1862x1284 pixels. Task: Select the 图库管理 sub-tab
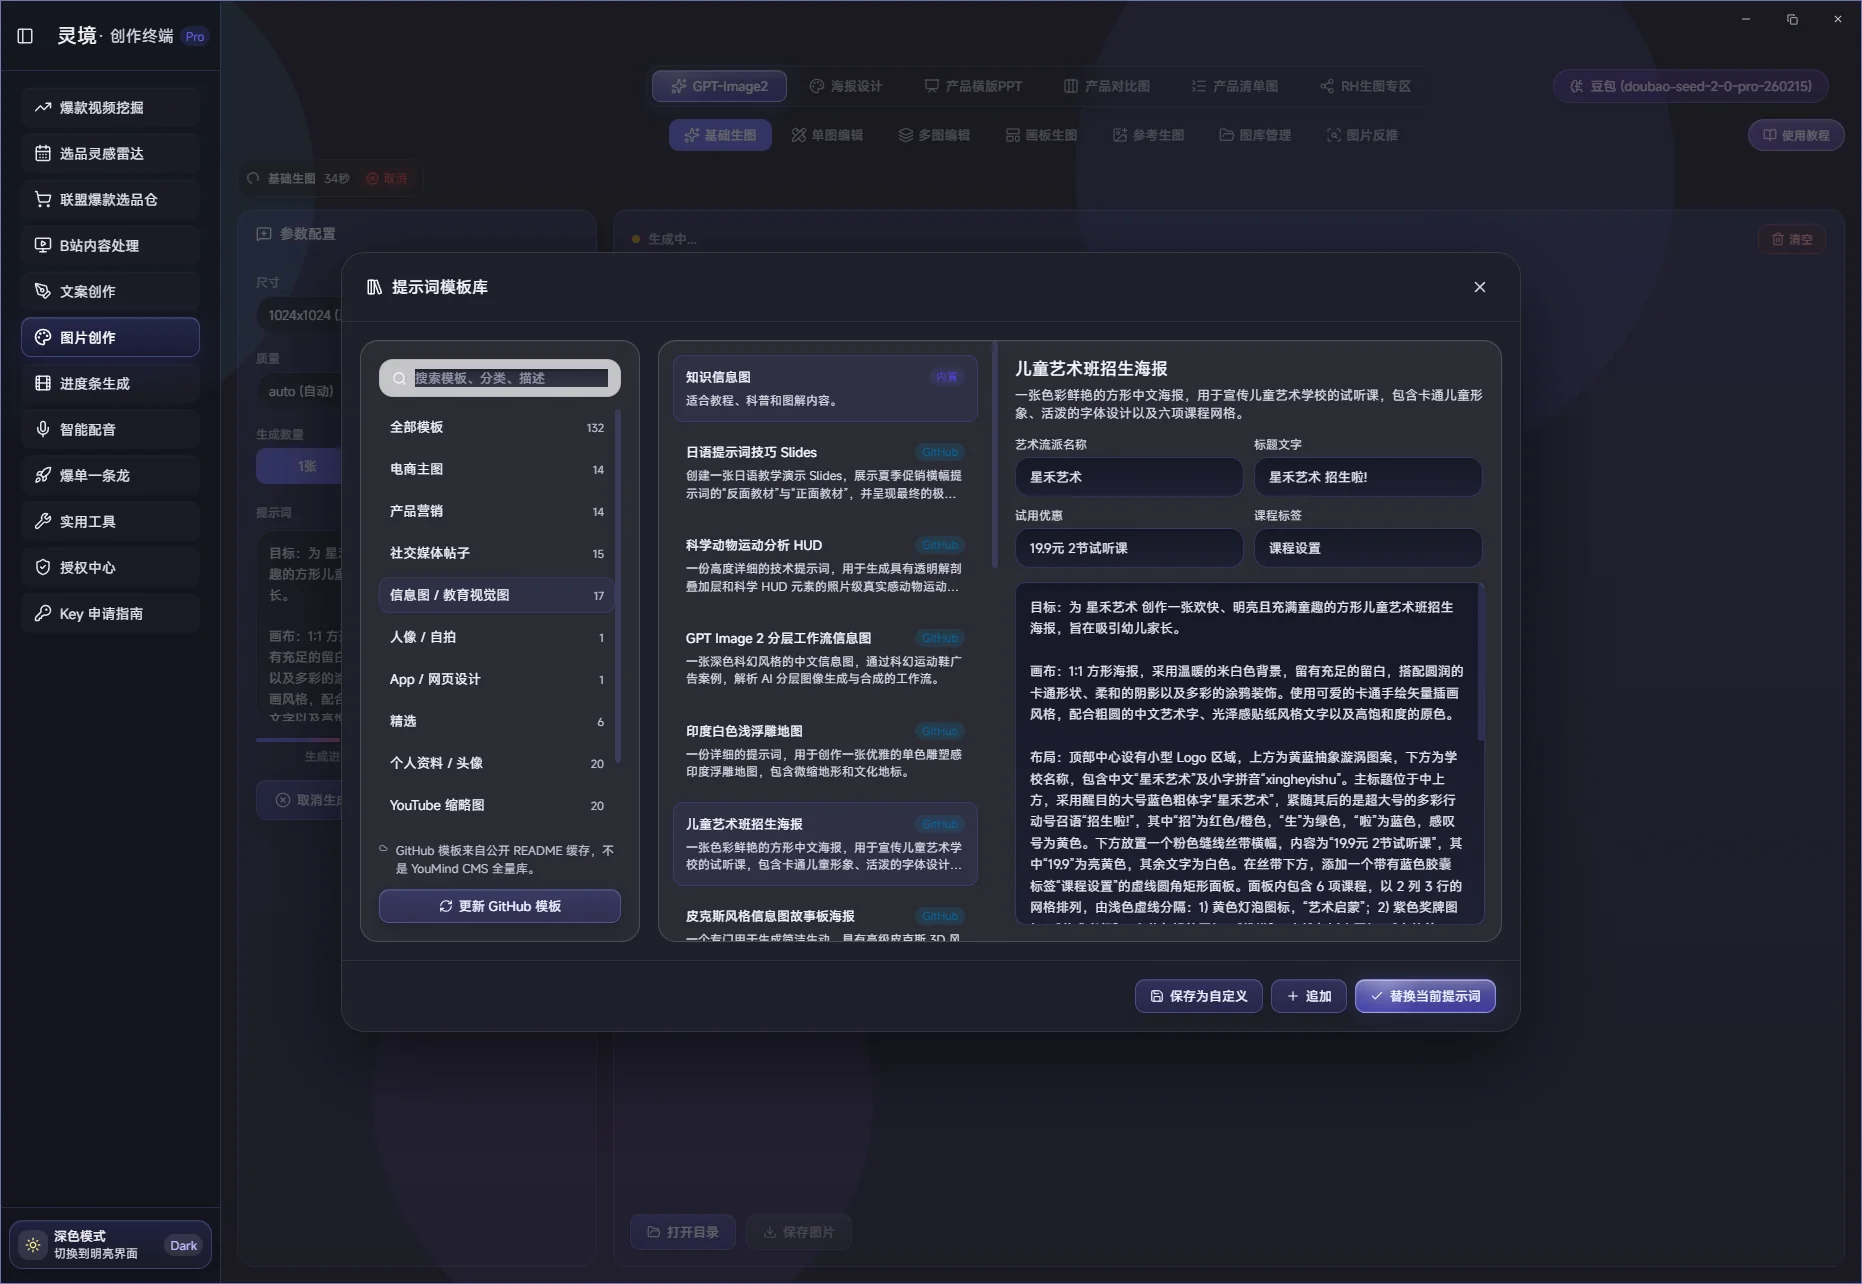[x=1255, y=135]
